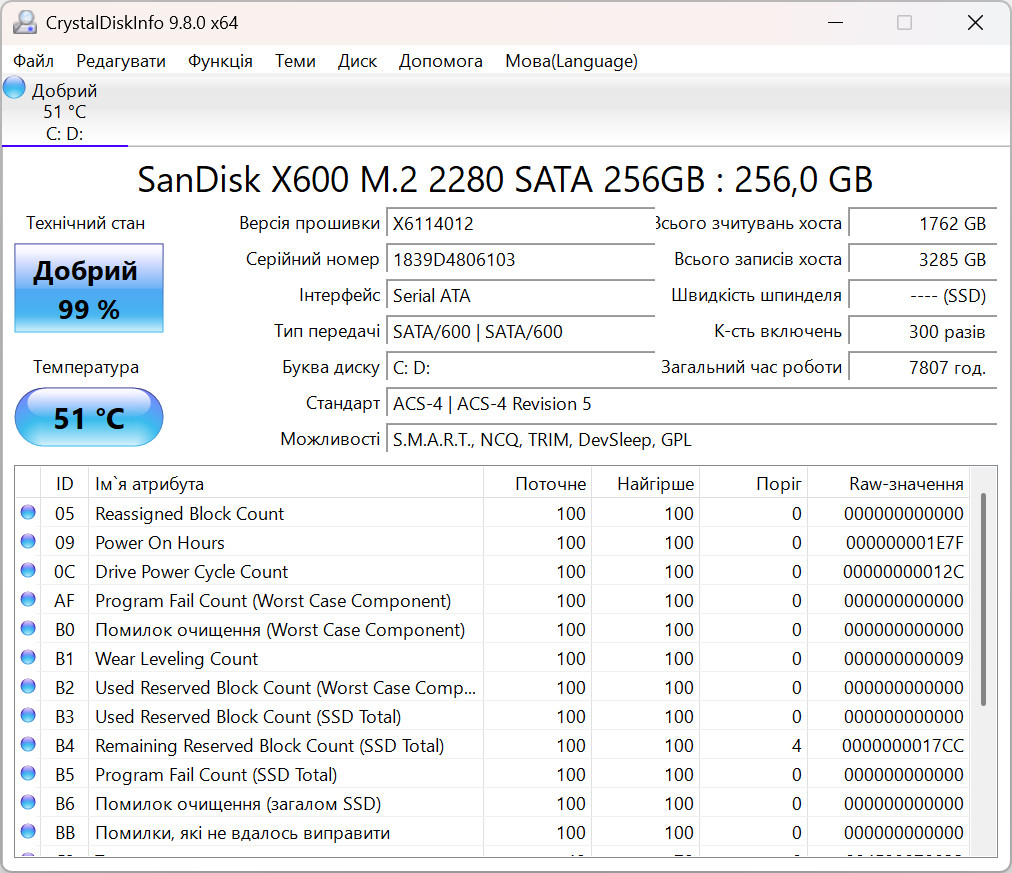This screenshot has width=1012, height=873.
Task: Open the Диск menu
Action: [x=357, y=61]
